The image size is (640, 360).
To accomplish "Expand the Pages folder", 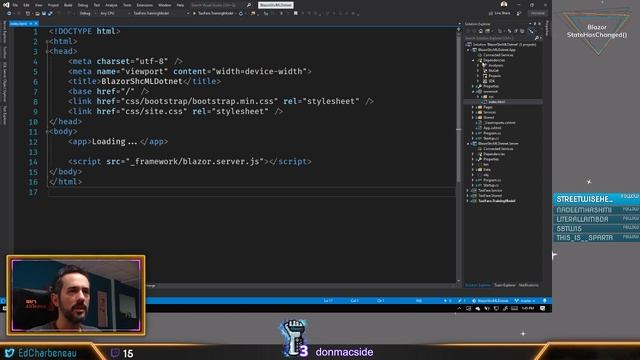I will [x=473, y=107].
